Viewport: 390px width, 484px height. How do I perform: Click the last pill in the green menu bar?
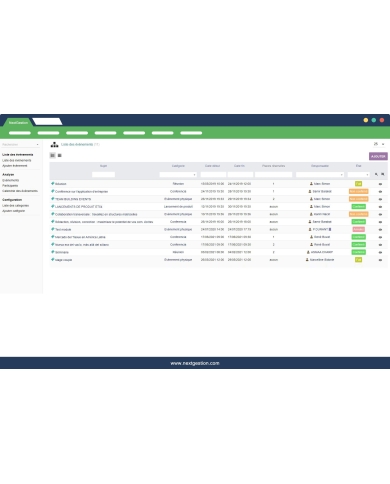[191, 133]
